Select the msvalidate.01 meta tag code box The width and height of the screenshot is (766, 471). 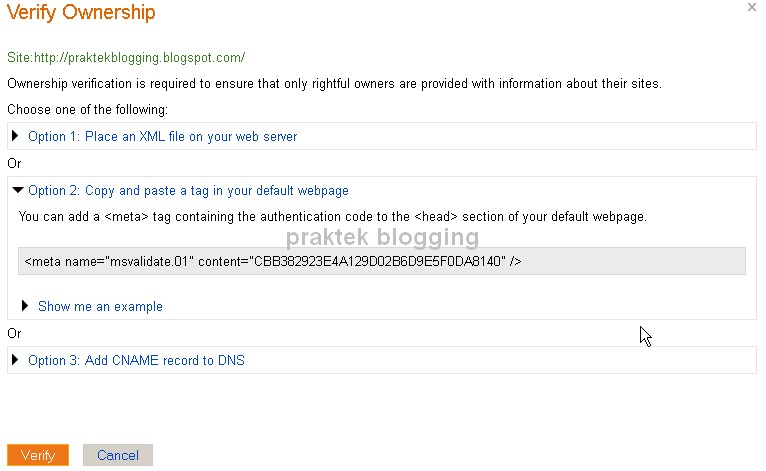[382, 261]
